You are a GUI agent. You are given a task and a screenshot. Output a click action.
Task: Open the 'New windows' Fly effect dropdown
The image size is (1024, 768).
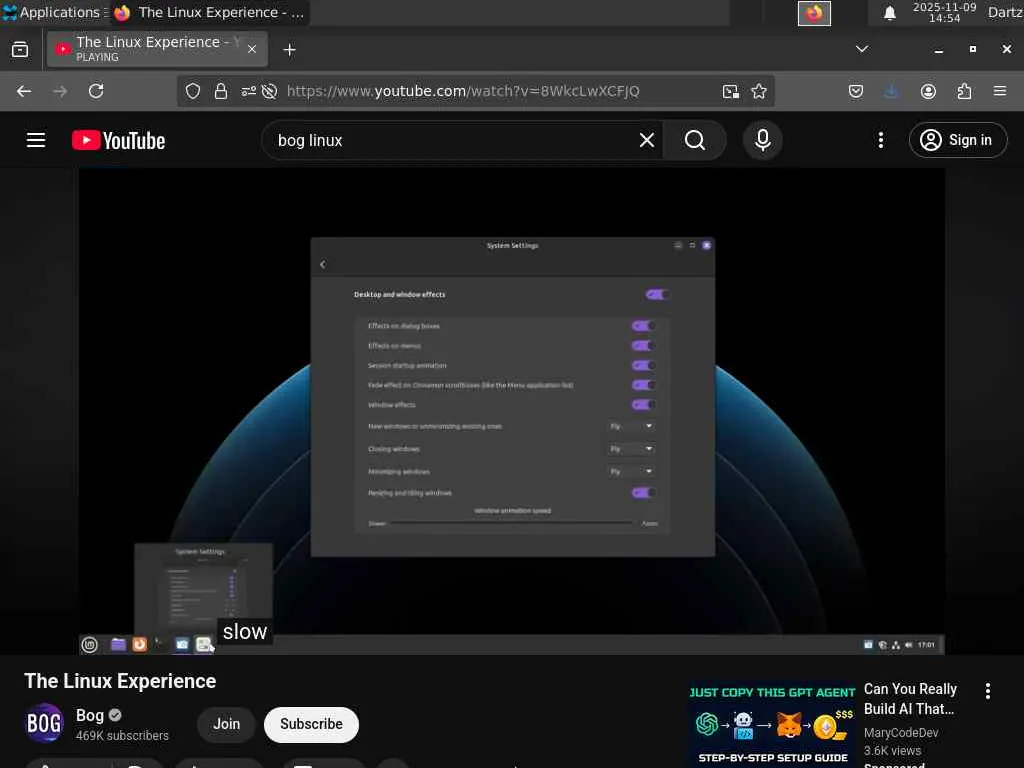(631, 426)
